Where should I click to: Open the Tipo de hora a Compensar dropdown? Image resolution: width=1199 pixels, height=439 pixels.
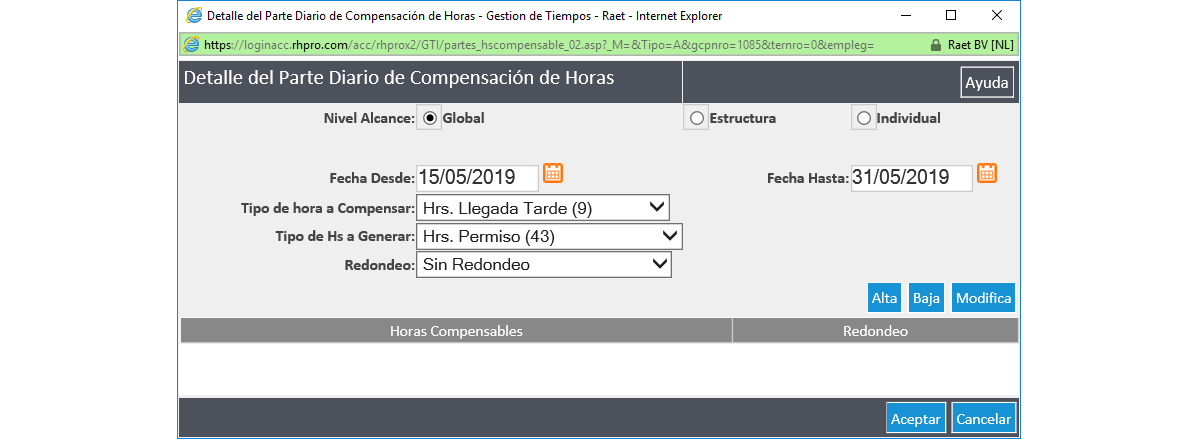[x=543, y=207]
